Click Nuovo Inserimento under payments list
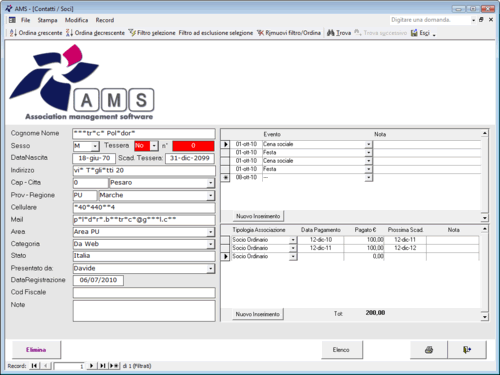500x375 pixels. [258, 314]
